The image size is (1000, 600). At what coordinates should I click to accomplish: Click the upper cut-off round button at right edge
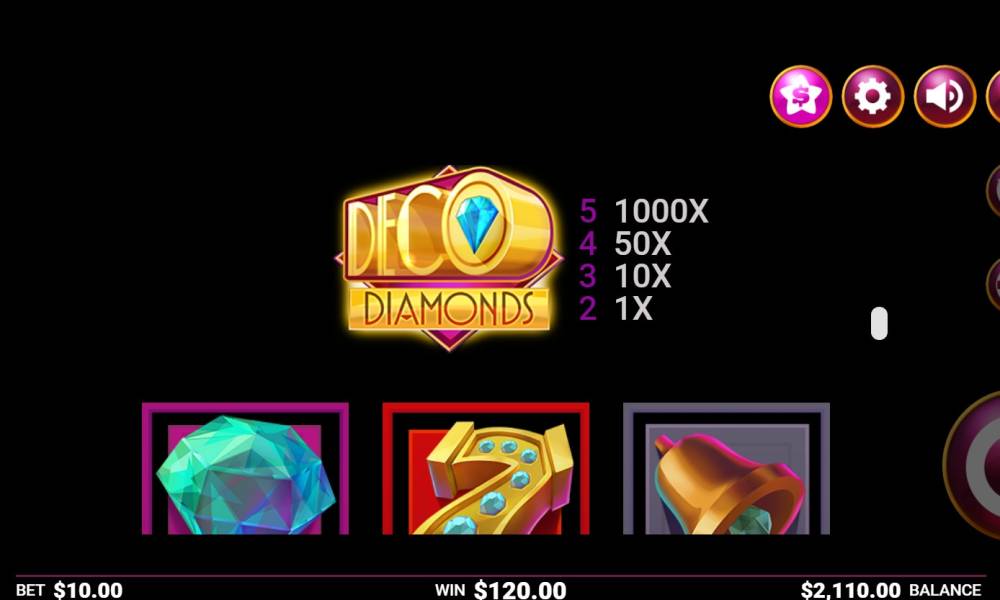993,189
